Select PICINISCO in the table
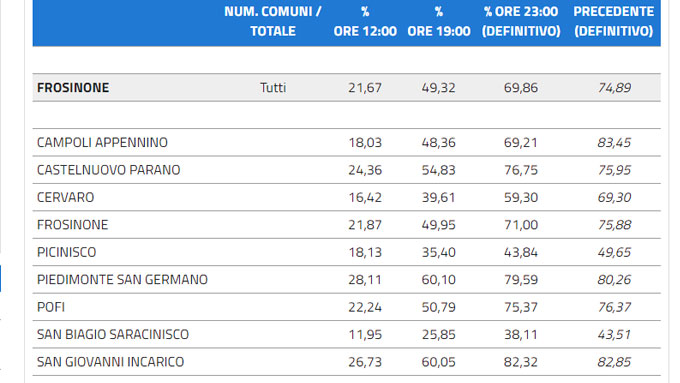 coord(66,252)
